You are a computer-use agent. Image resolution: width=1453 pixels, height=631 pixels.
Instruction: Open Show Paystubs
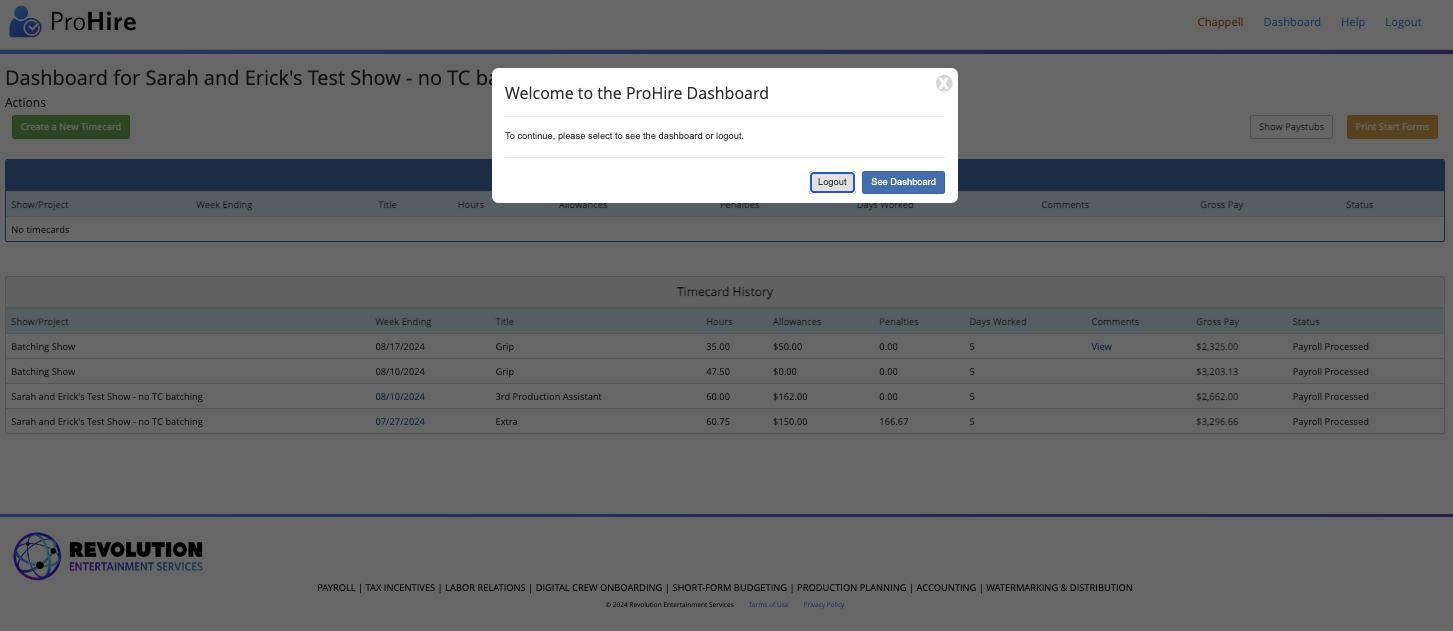(x=1290, y=127)
